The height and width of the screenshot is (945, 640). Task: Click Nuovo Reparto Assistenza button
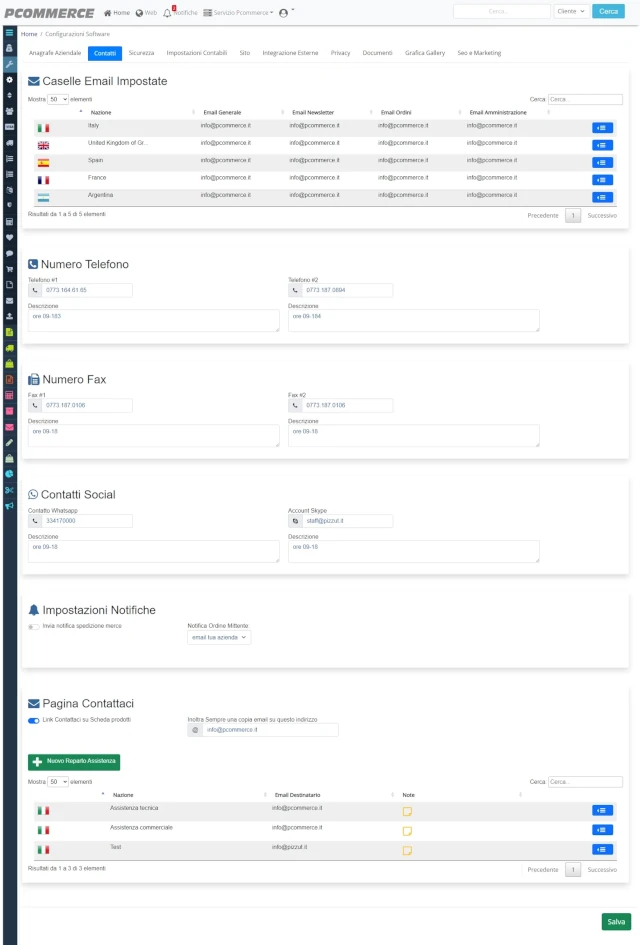[74, 762]
